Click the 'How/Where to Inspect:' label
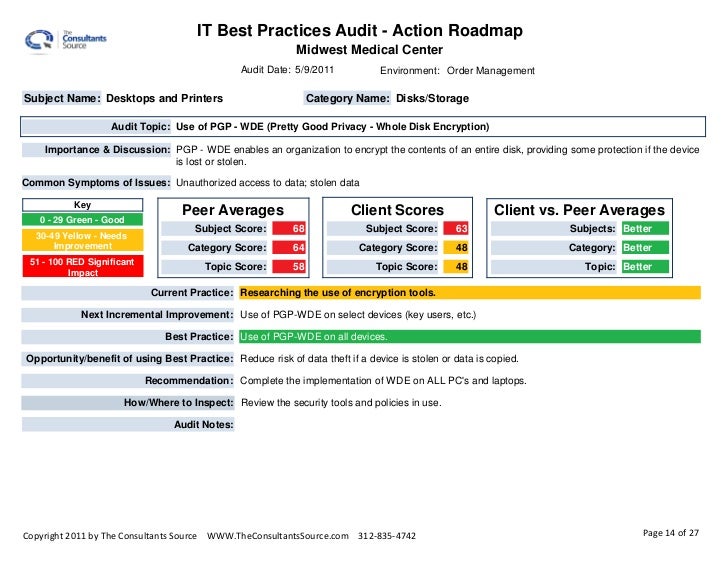Screen dimensions: 728x563 (x=128, y=402)
